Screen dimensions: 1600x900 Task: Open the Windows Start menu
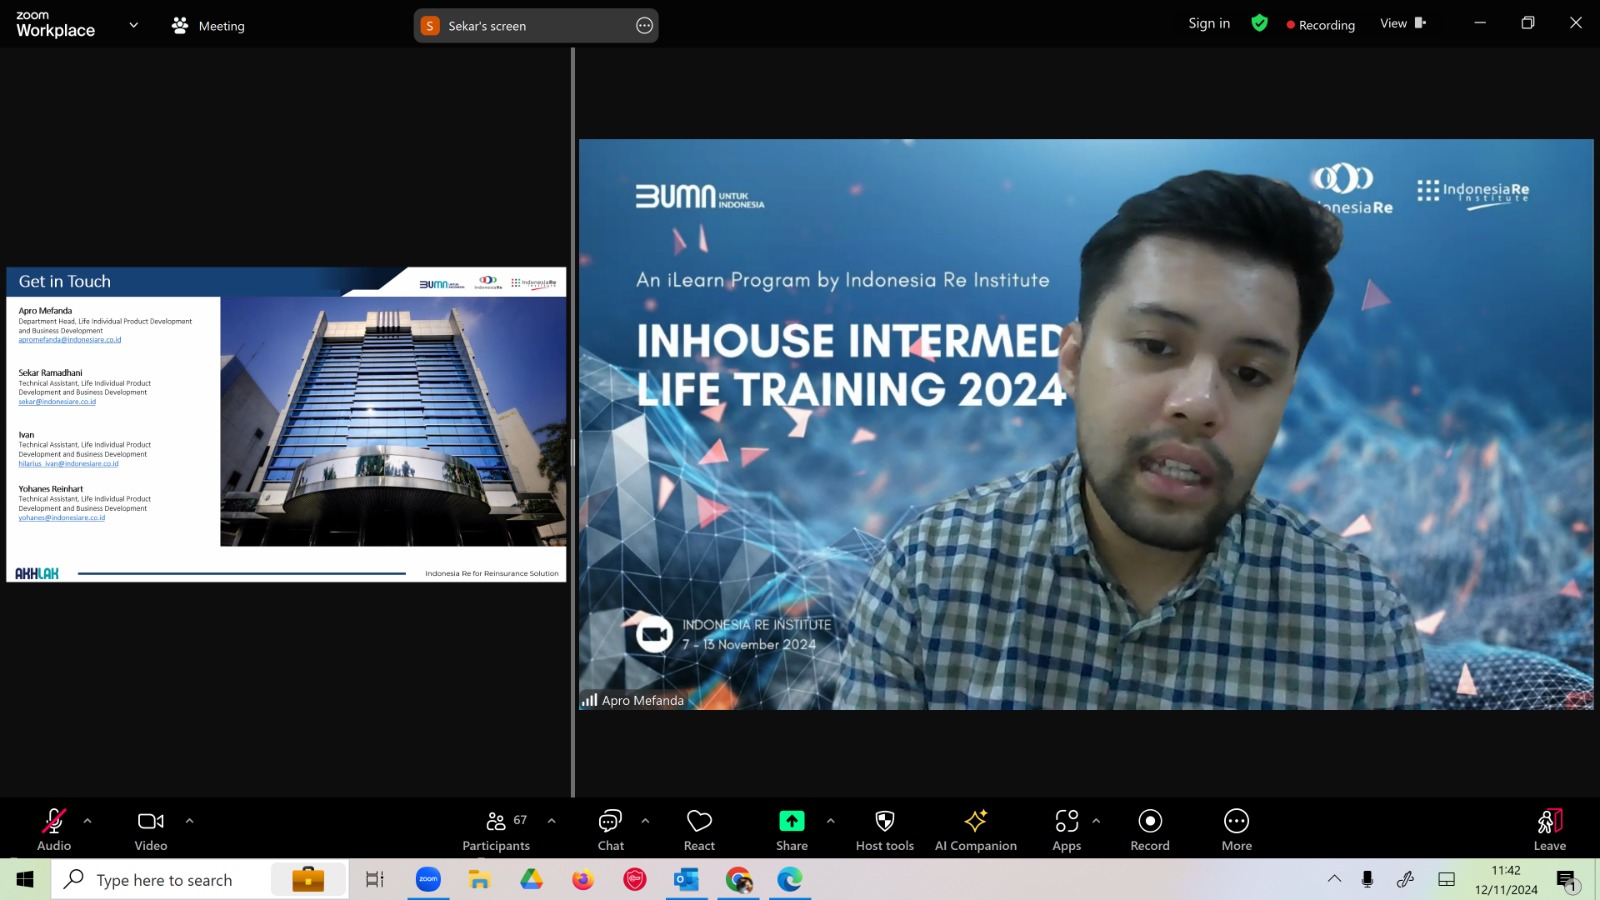point(25,880)
